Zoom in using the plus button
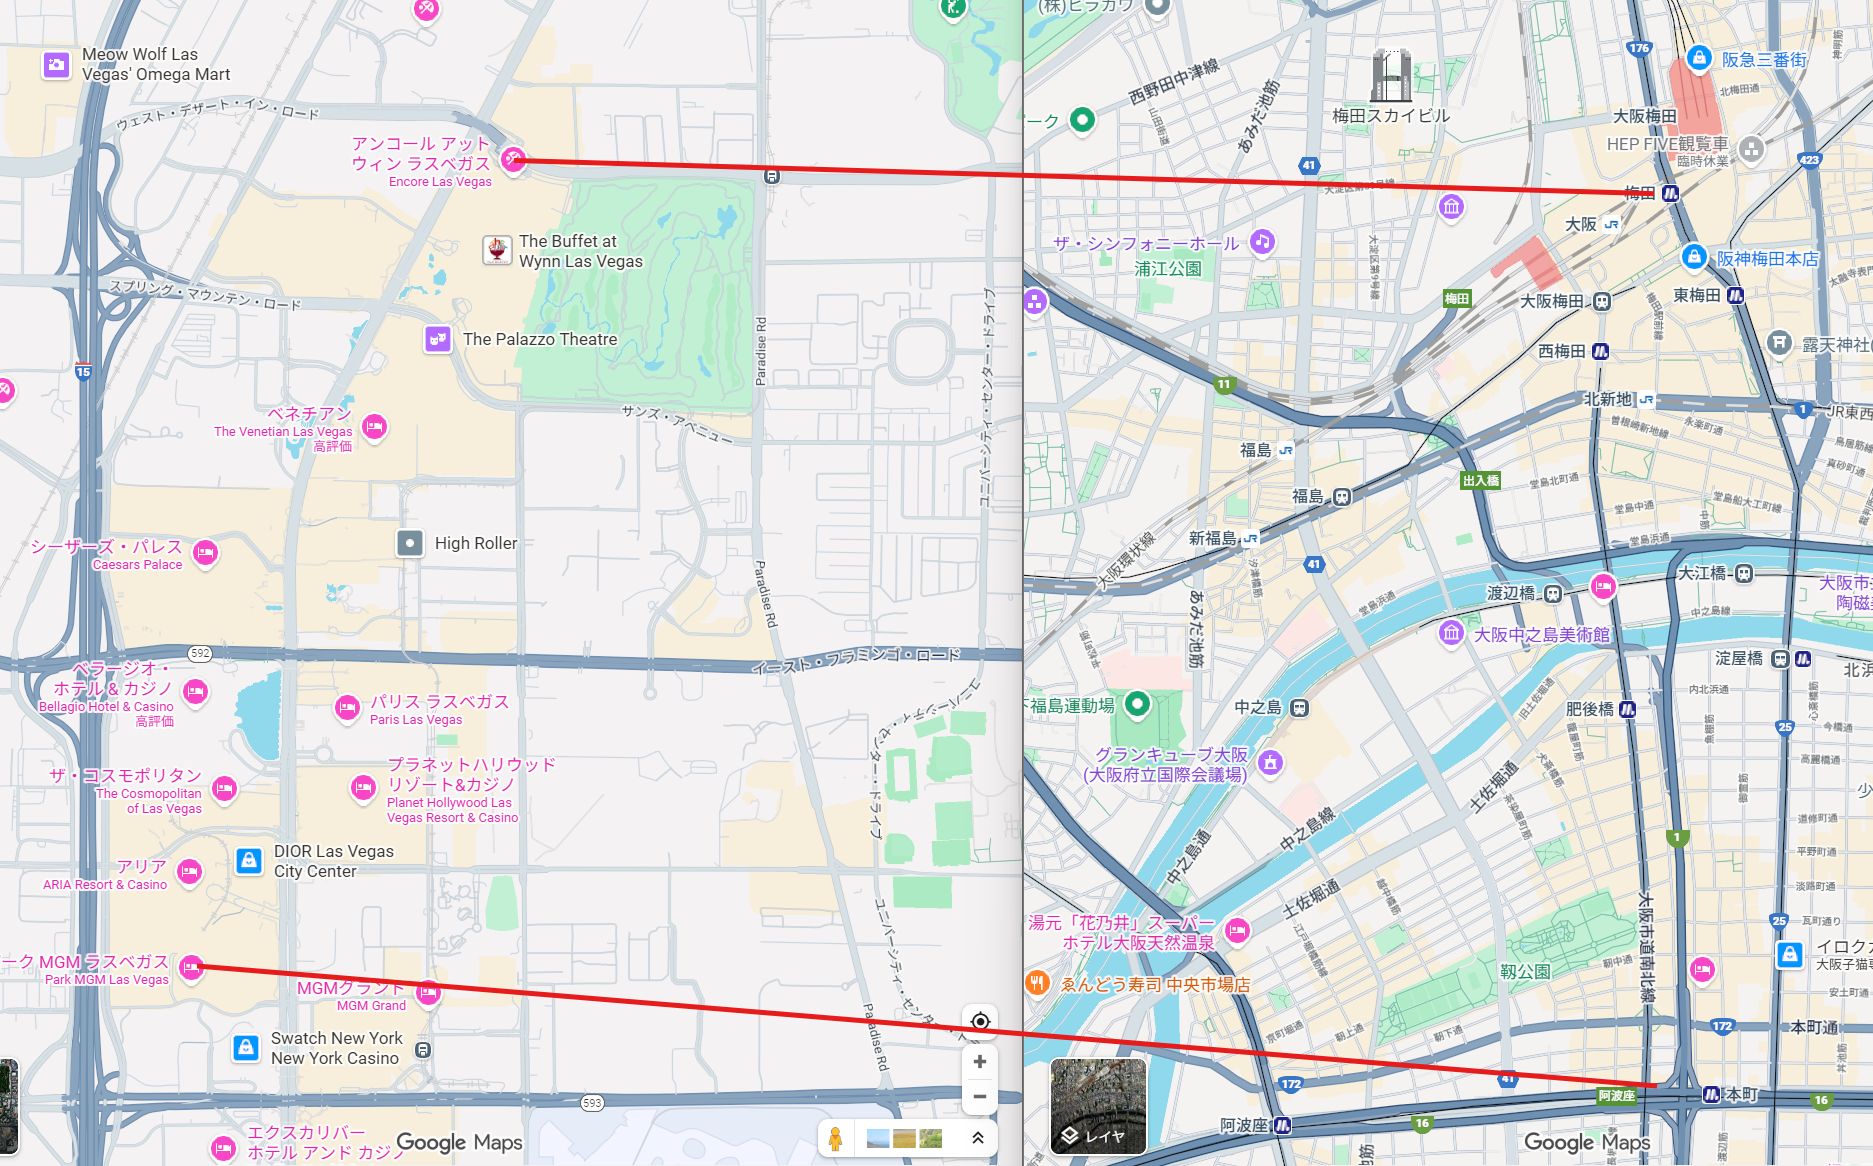Screen dimensions: 1873x1166 [979, 1062]
